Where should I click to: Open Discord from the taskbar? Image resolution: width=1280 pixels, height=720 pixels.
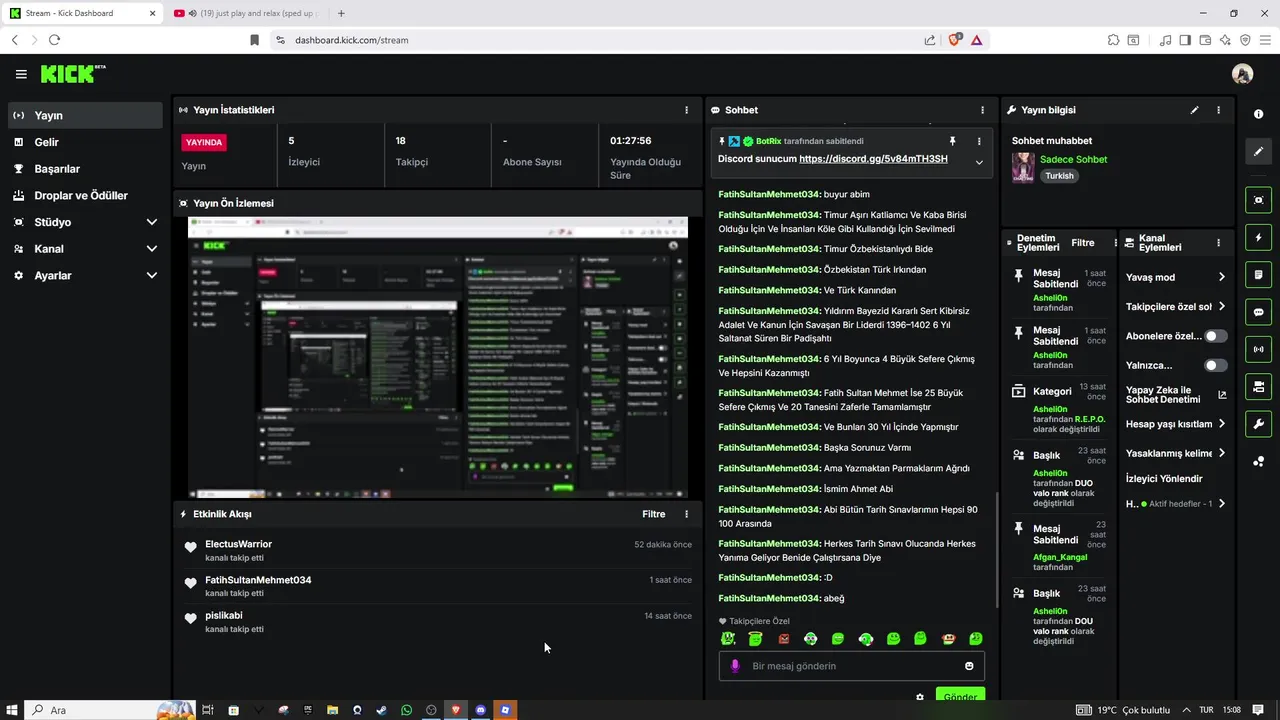tap(481, 710)
